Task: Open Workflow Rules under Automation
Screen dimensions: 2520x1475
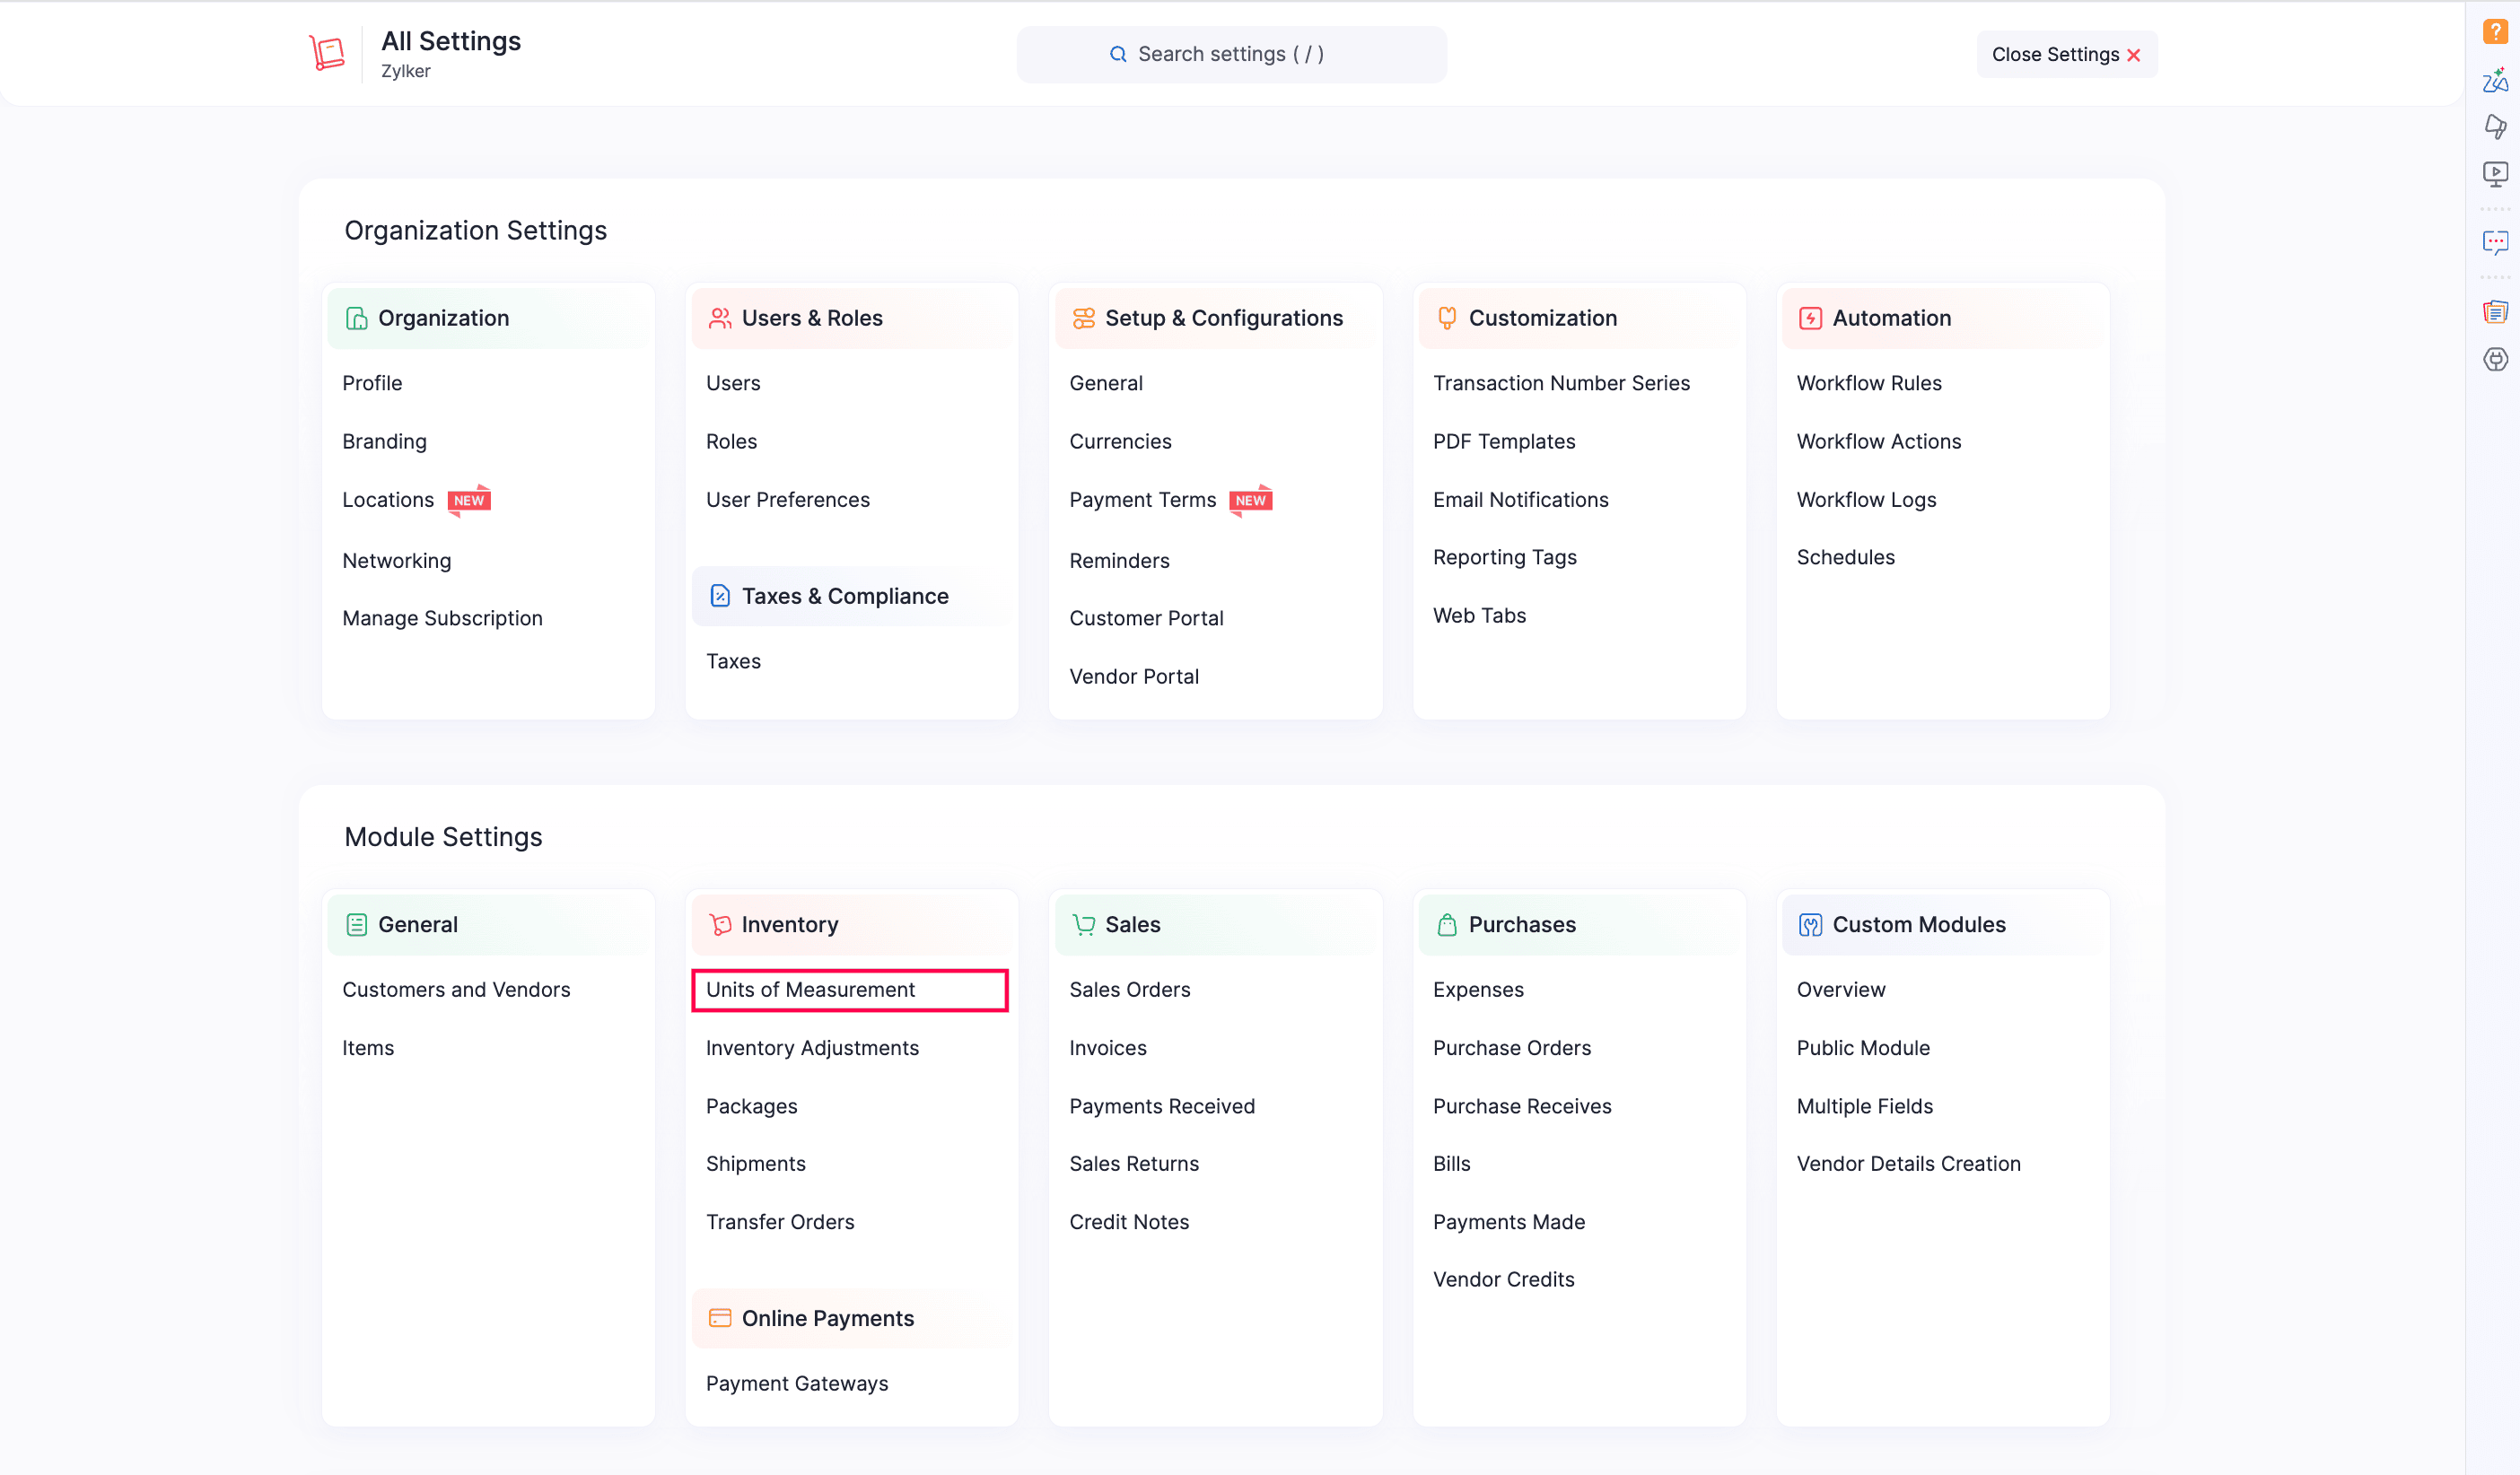Action: coord(1868,383)
